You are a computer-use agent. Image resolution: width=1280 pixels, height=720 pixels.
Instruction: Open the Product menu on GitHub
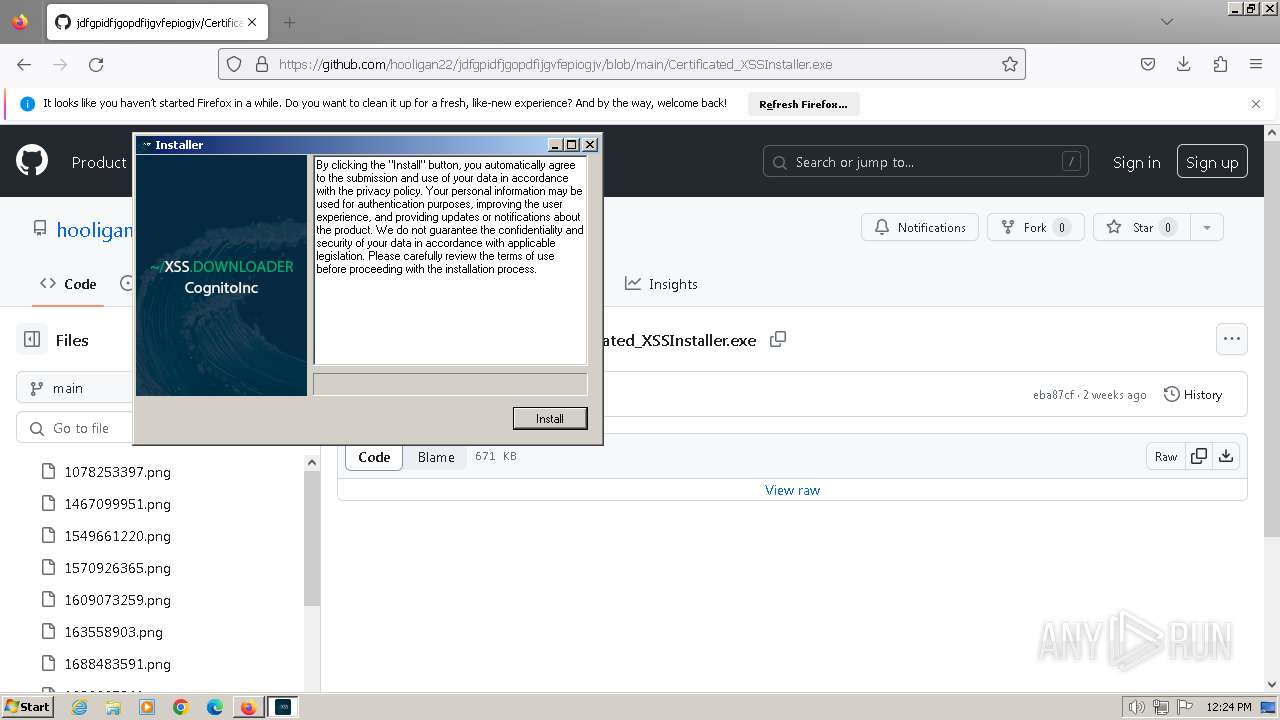99,162
